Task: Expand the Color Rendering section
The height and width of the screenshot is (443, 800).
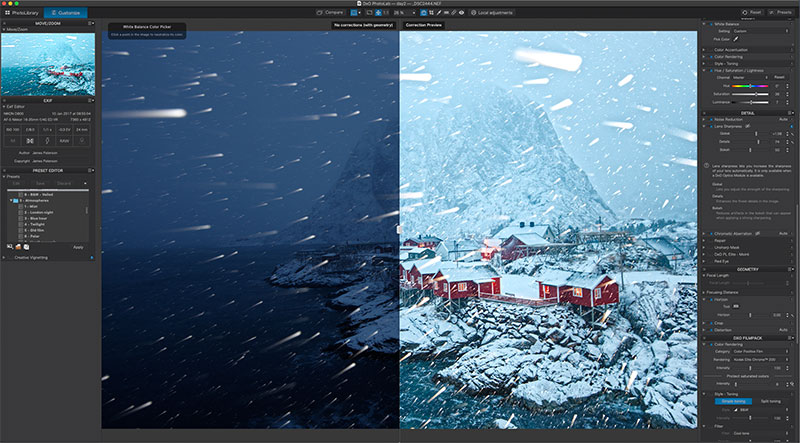Action: click(x=704, y=57)
